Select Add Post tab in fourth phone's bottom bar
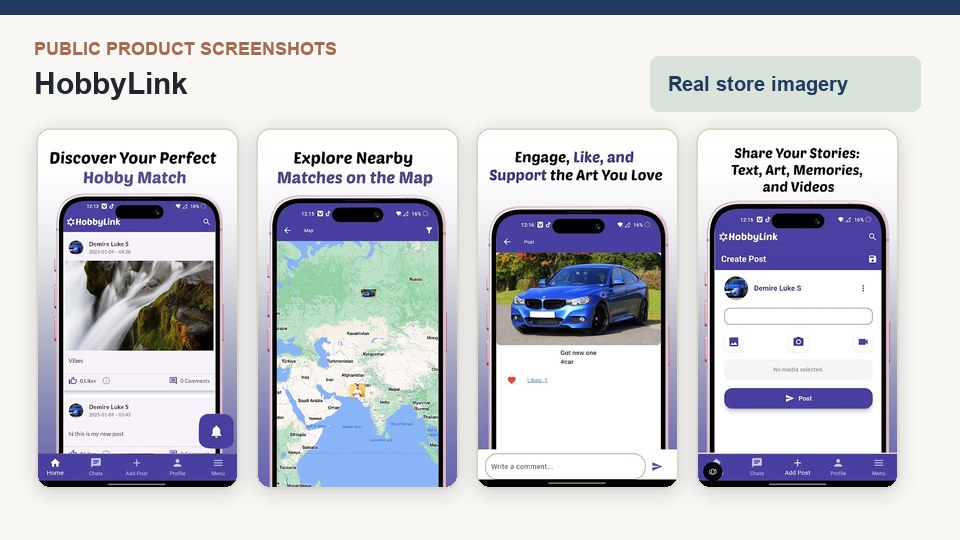The width and height of the screenshot is (960, 540). pyautogui.click(x=797, y=467)
